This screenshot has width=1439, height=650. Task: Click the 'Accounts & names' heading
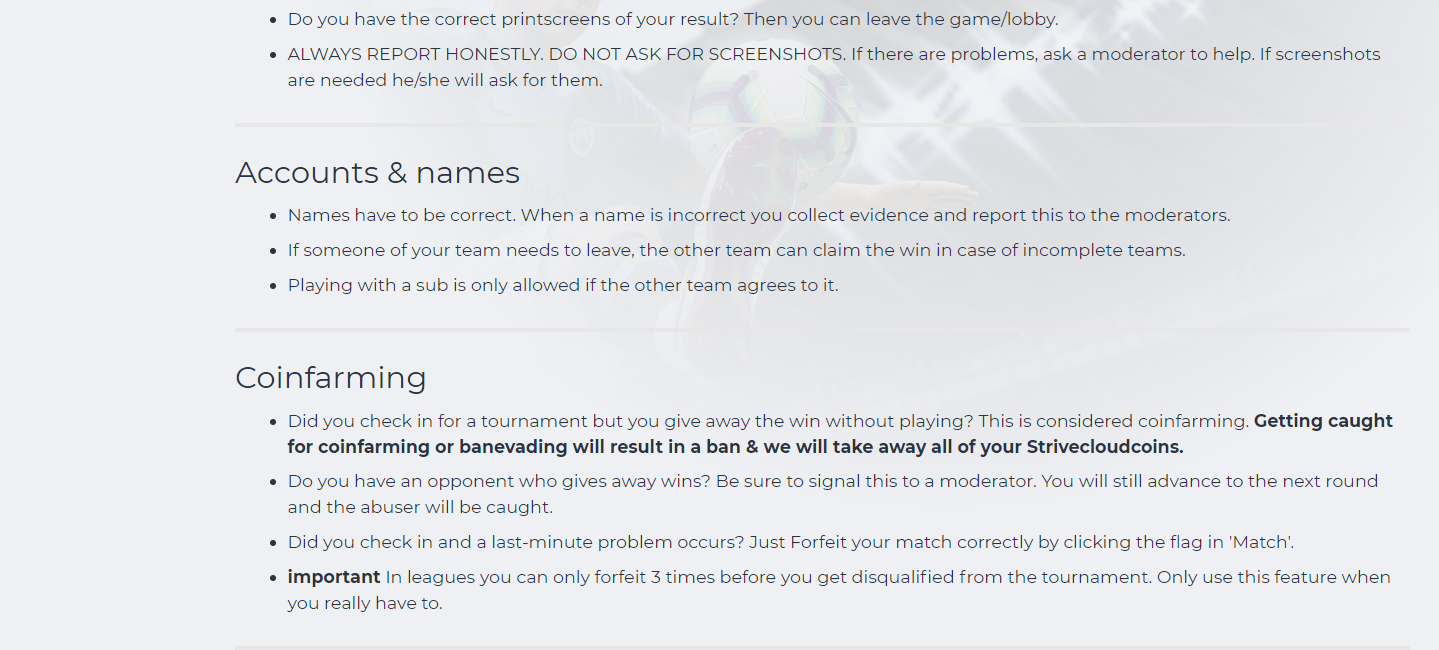[x=377, y=173]
